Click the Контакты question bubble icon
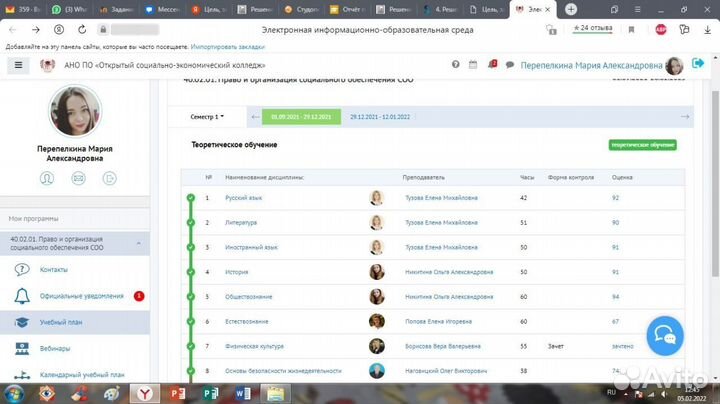Screen dimensions: 720x404 pyautogui.click(x=22, y=269)
